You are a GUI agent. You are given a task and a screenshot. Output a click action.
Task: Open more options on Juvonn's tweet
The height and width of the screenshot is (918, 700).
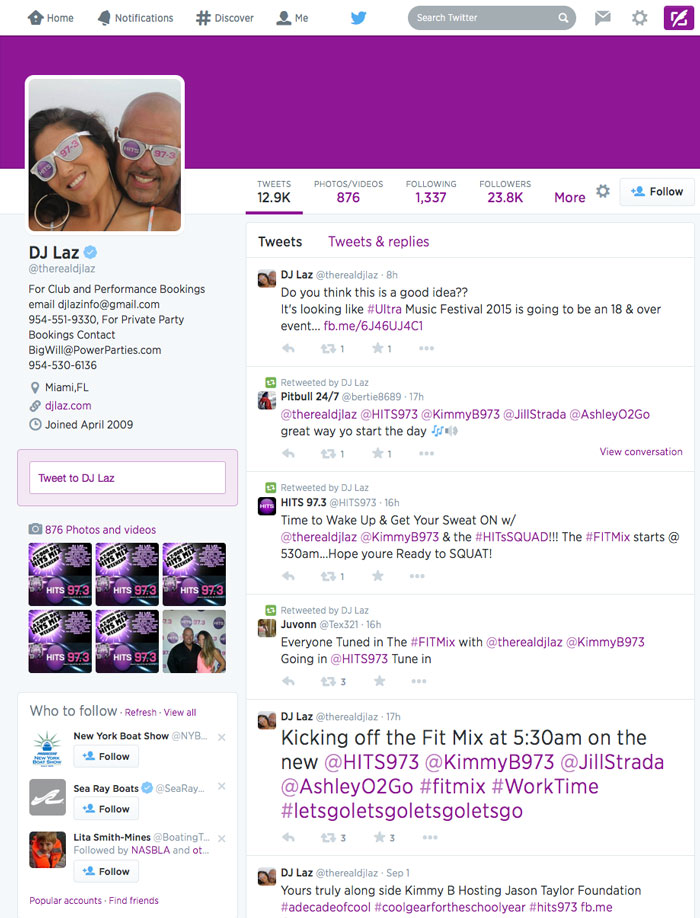click(418, 681)
